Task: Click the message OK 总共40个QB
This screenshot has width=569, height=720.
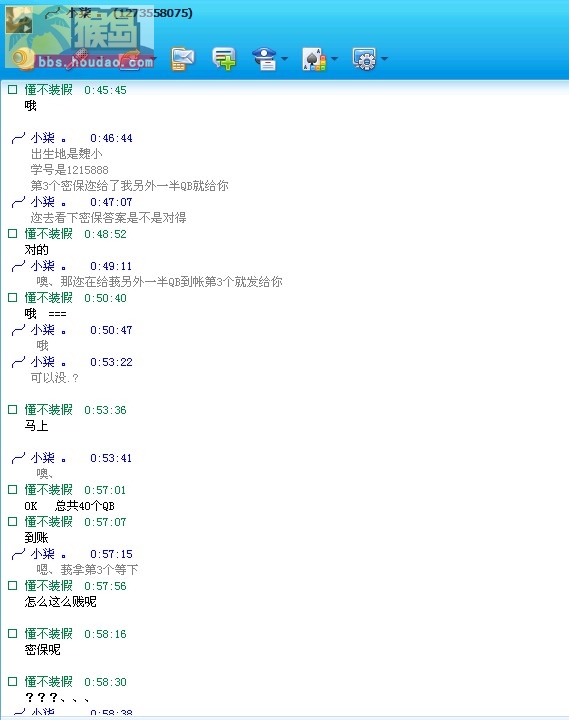Action: click(69, 506)
